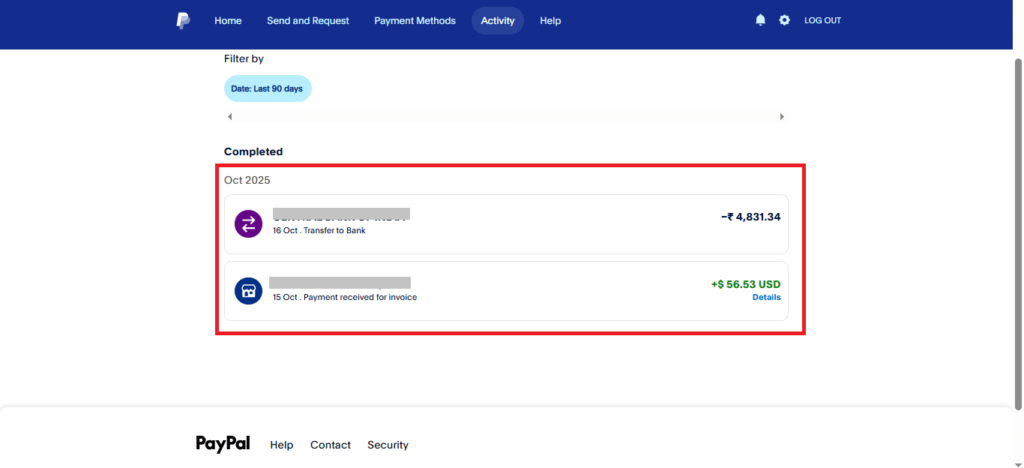
Task: Open the notifications bell
Action: click(x=760, y=20)
